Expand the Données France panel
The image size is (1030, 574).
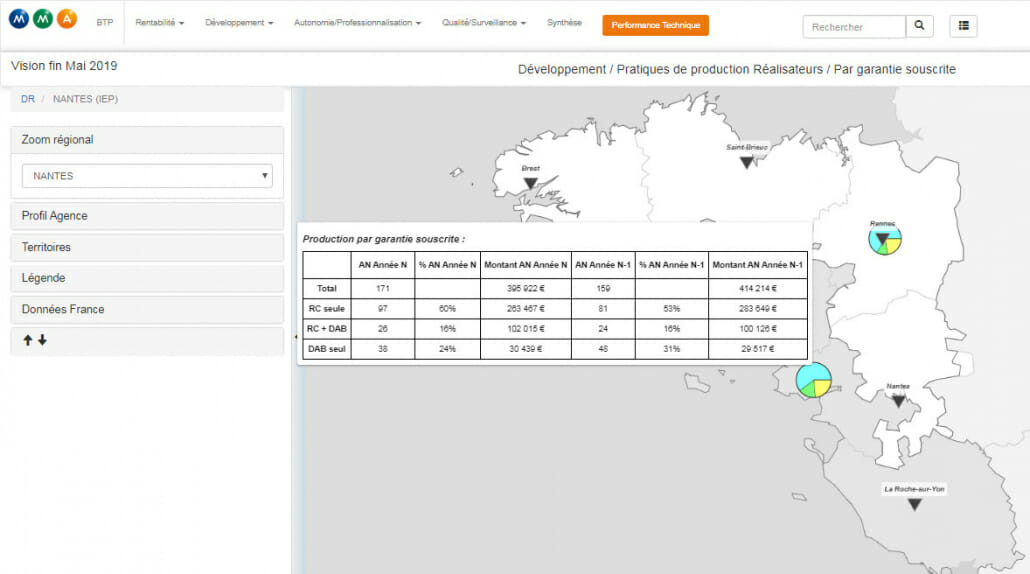(x=147, y=309)
